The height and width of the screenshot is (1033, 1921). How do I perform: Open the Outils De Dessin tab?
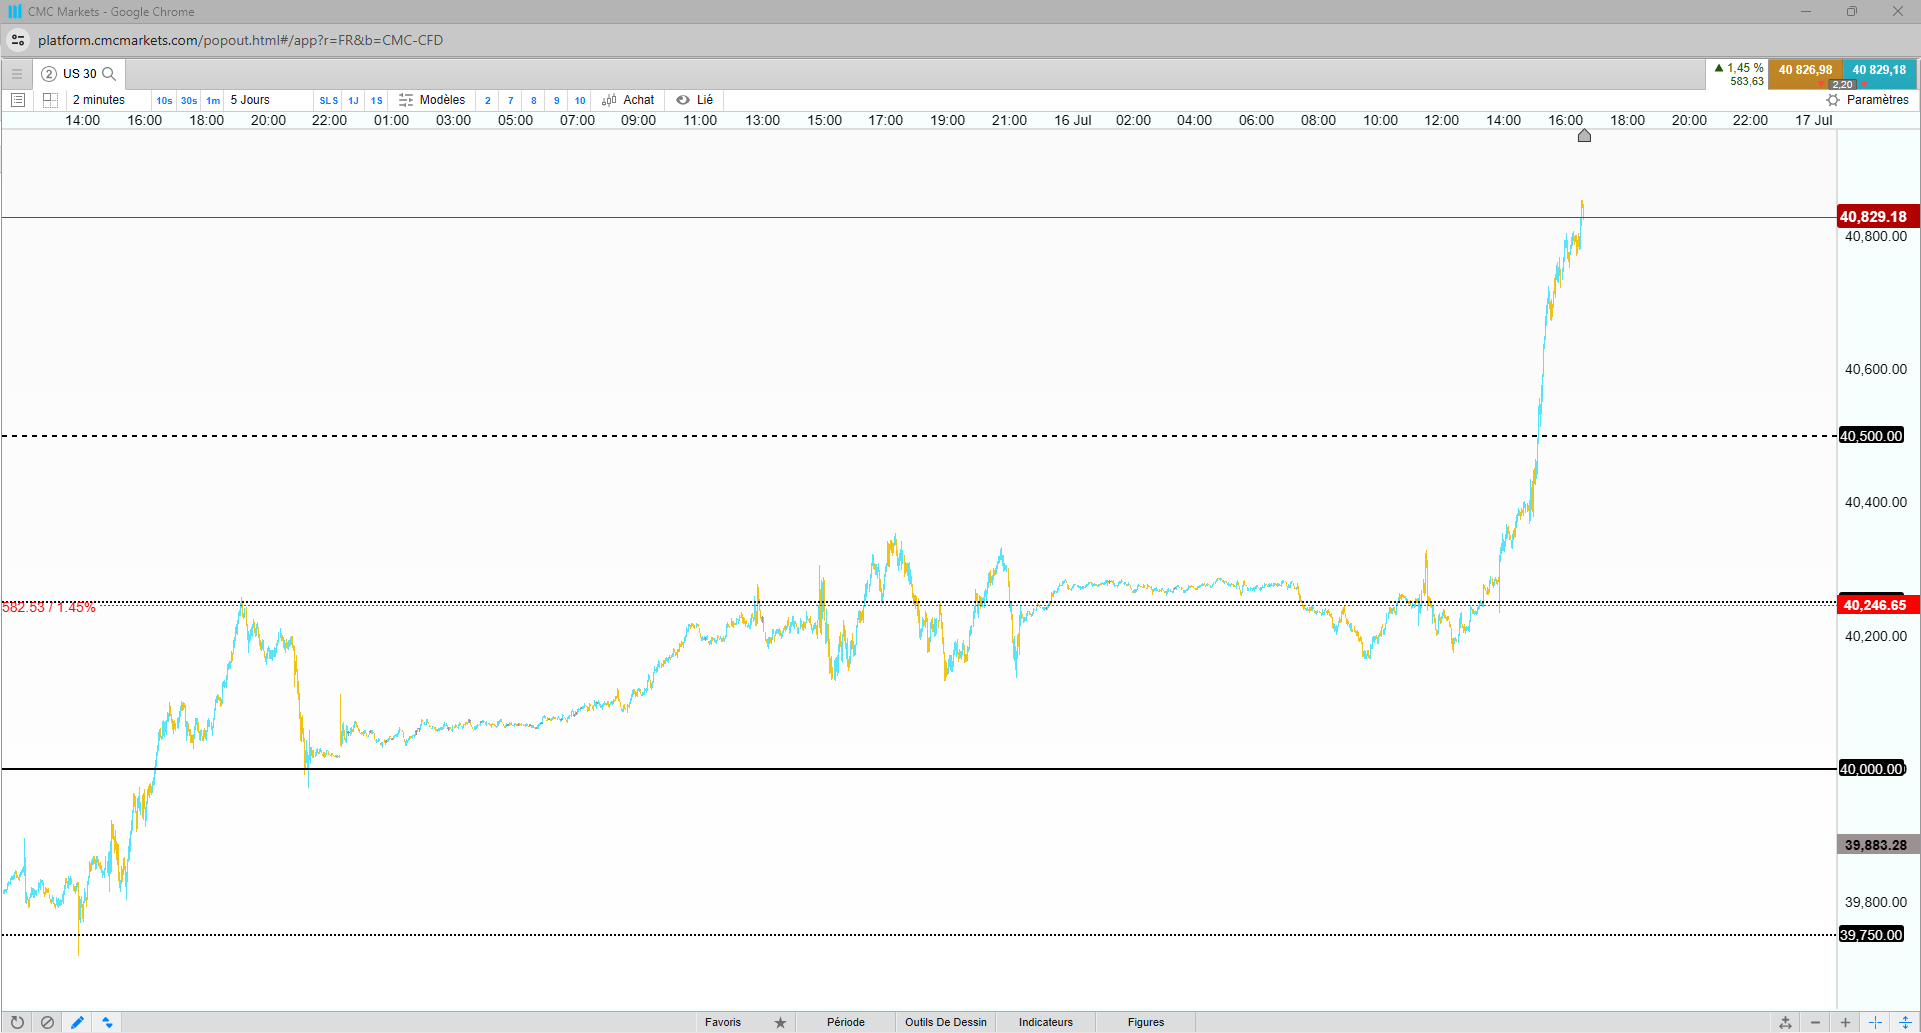[x=945, y=1022]
